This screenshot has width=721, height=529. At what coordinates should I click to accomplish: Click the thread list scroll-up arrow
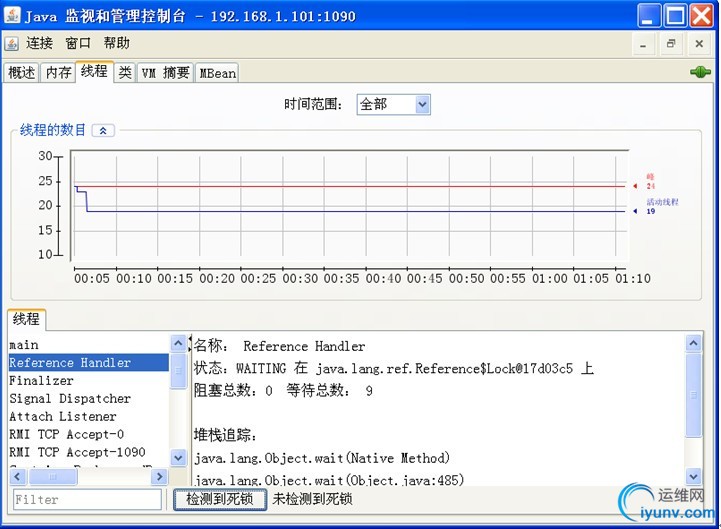coord(178,343)
